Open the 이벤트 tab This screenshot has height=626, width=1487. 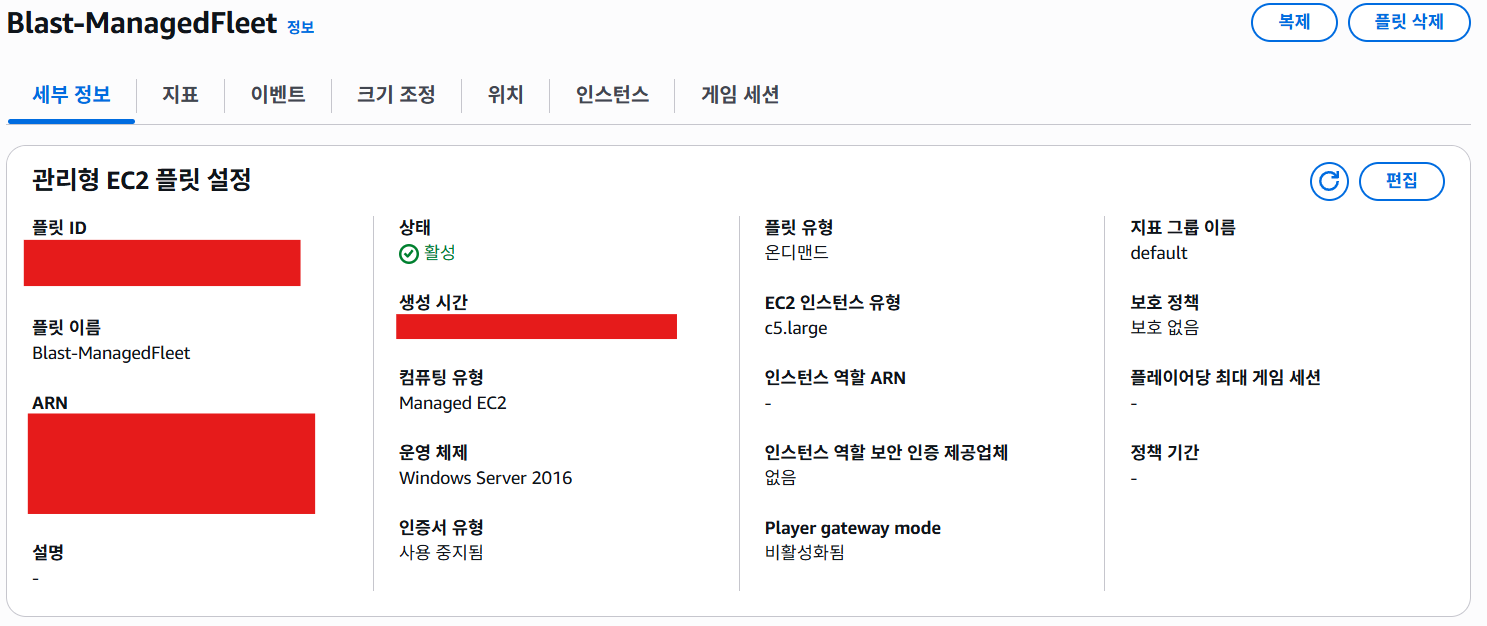coord(278,95)
